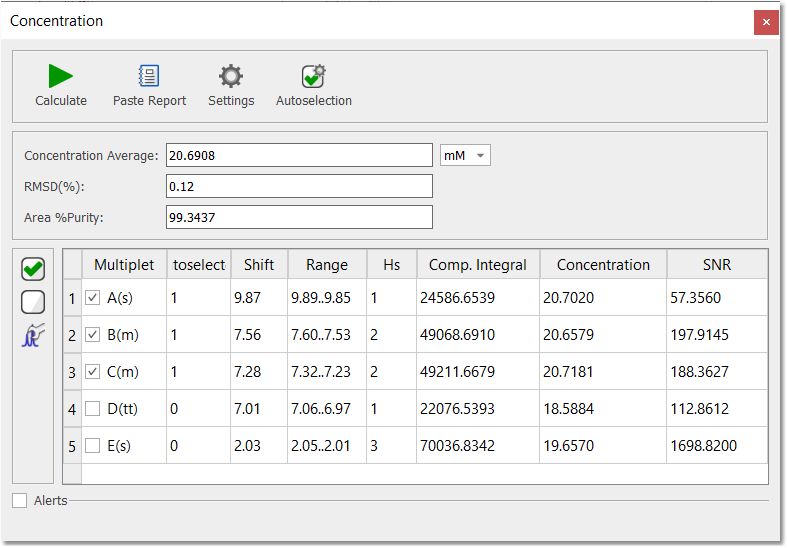Run the Calculate green play icon
The height and width of the screenshot is (548, 787).
[61, 76]
